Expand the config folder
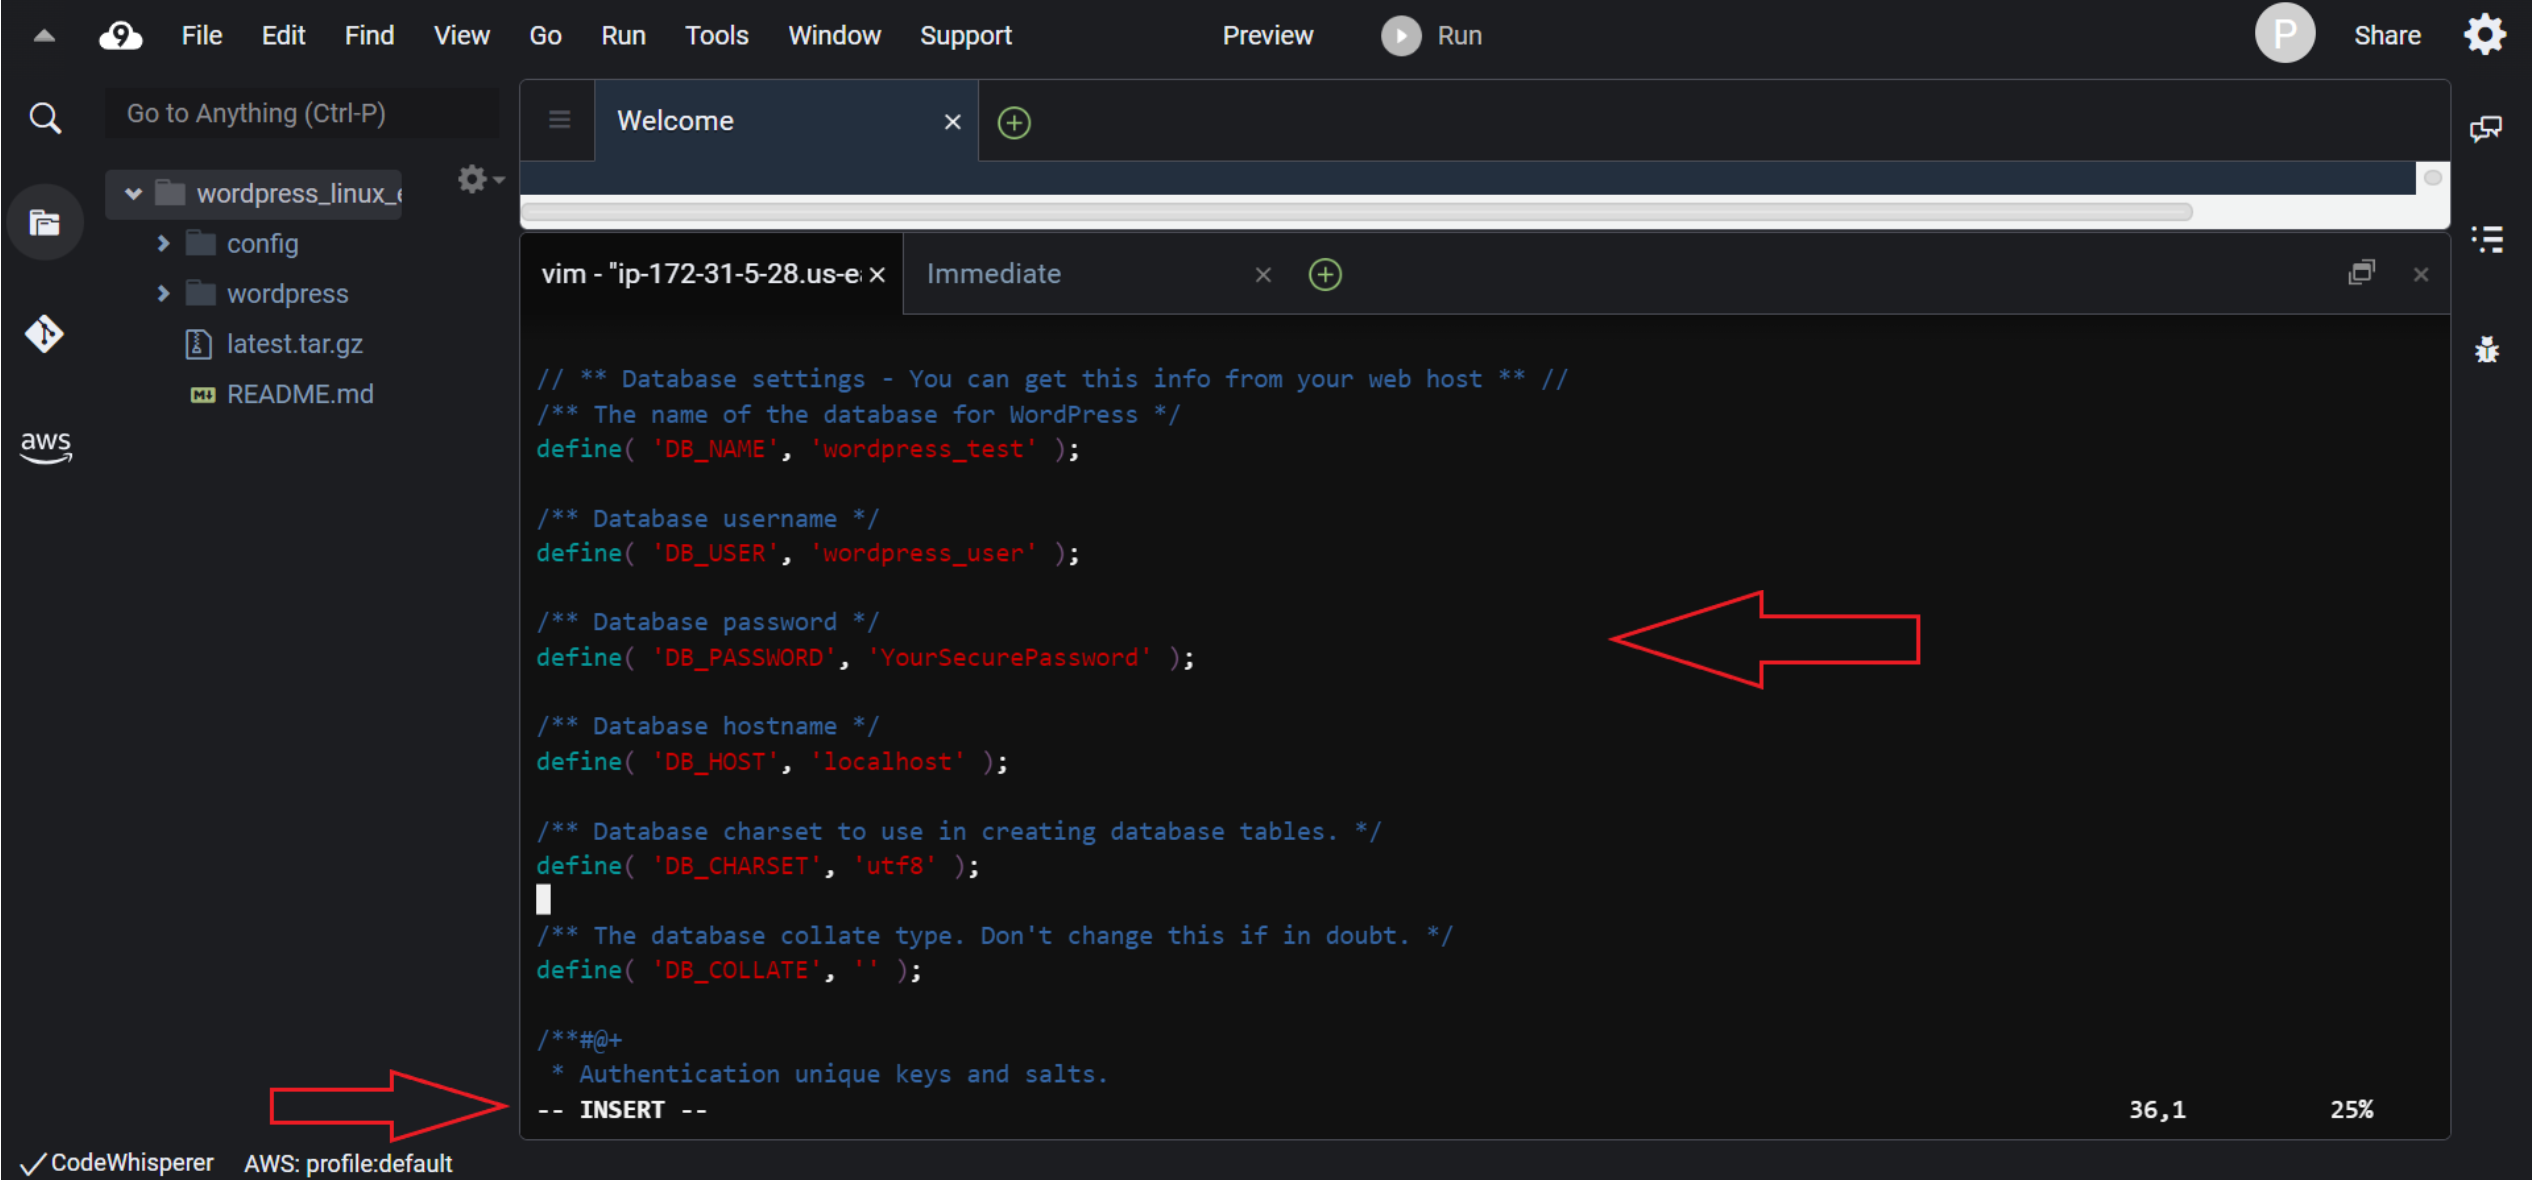This screenshot has width=2532, height=1185. pyautogui.click(x=163, y=243)
